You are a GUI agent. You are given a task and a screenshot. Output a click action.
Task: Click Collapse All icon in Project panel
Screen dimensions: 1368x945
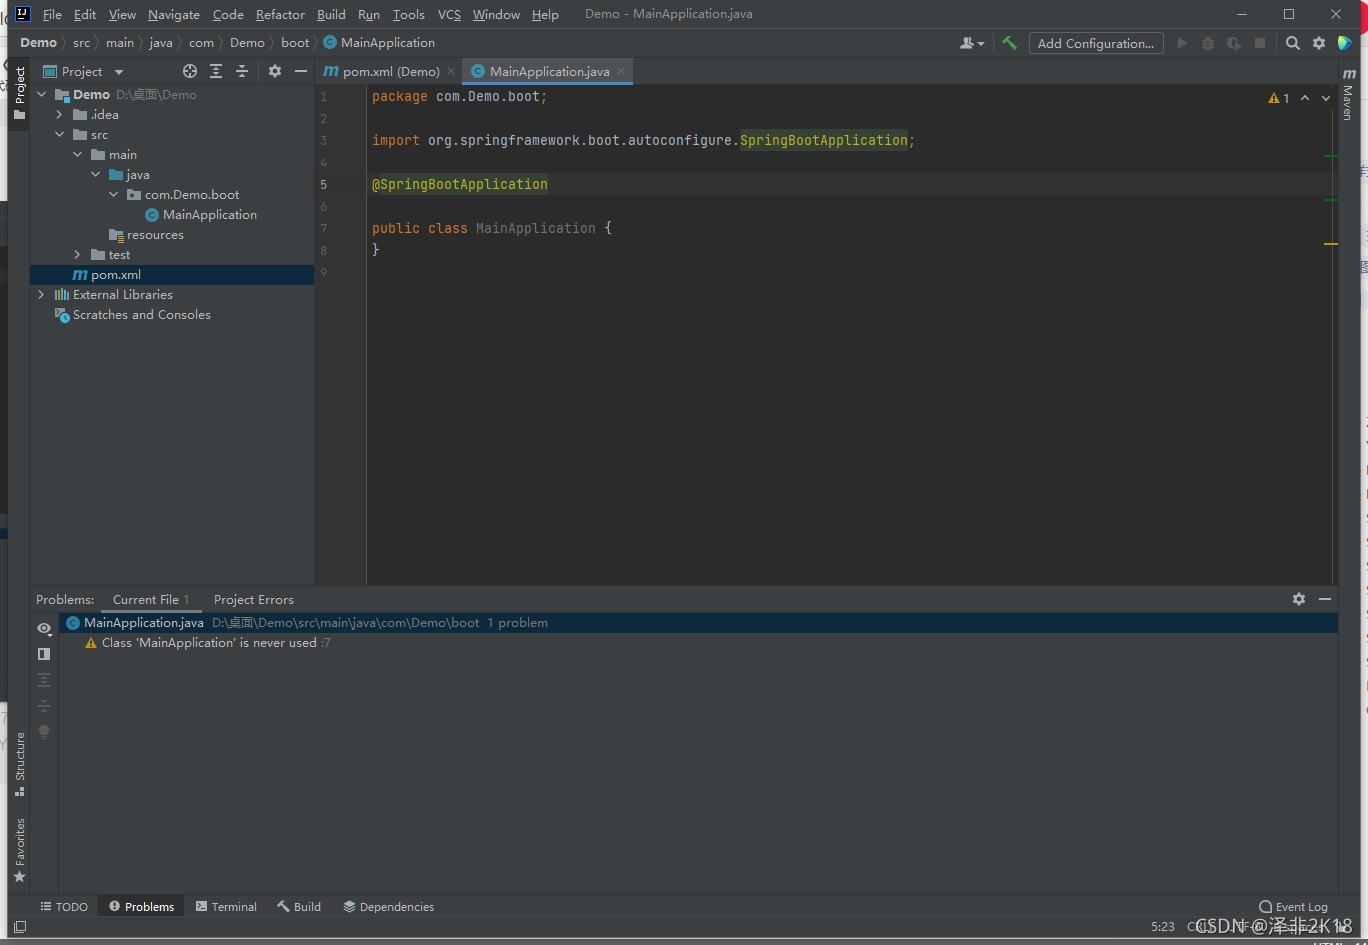[242, 71]
